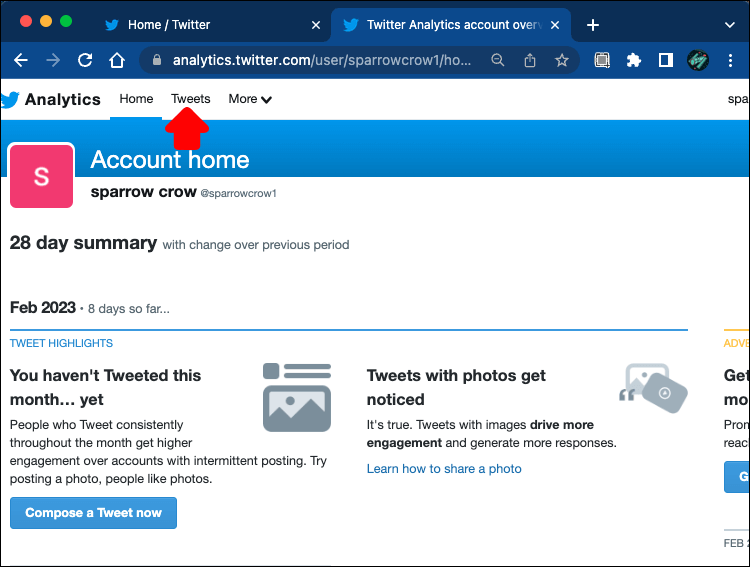The height and width of the screenshot is (567, 750).
Task: Click the TWEET HIGHLIGHTS heading
Action: [61, 343]
